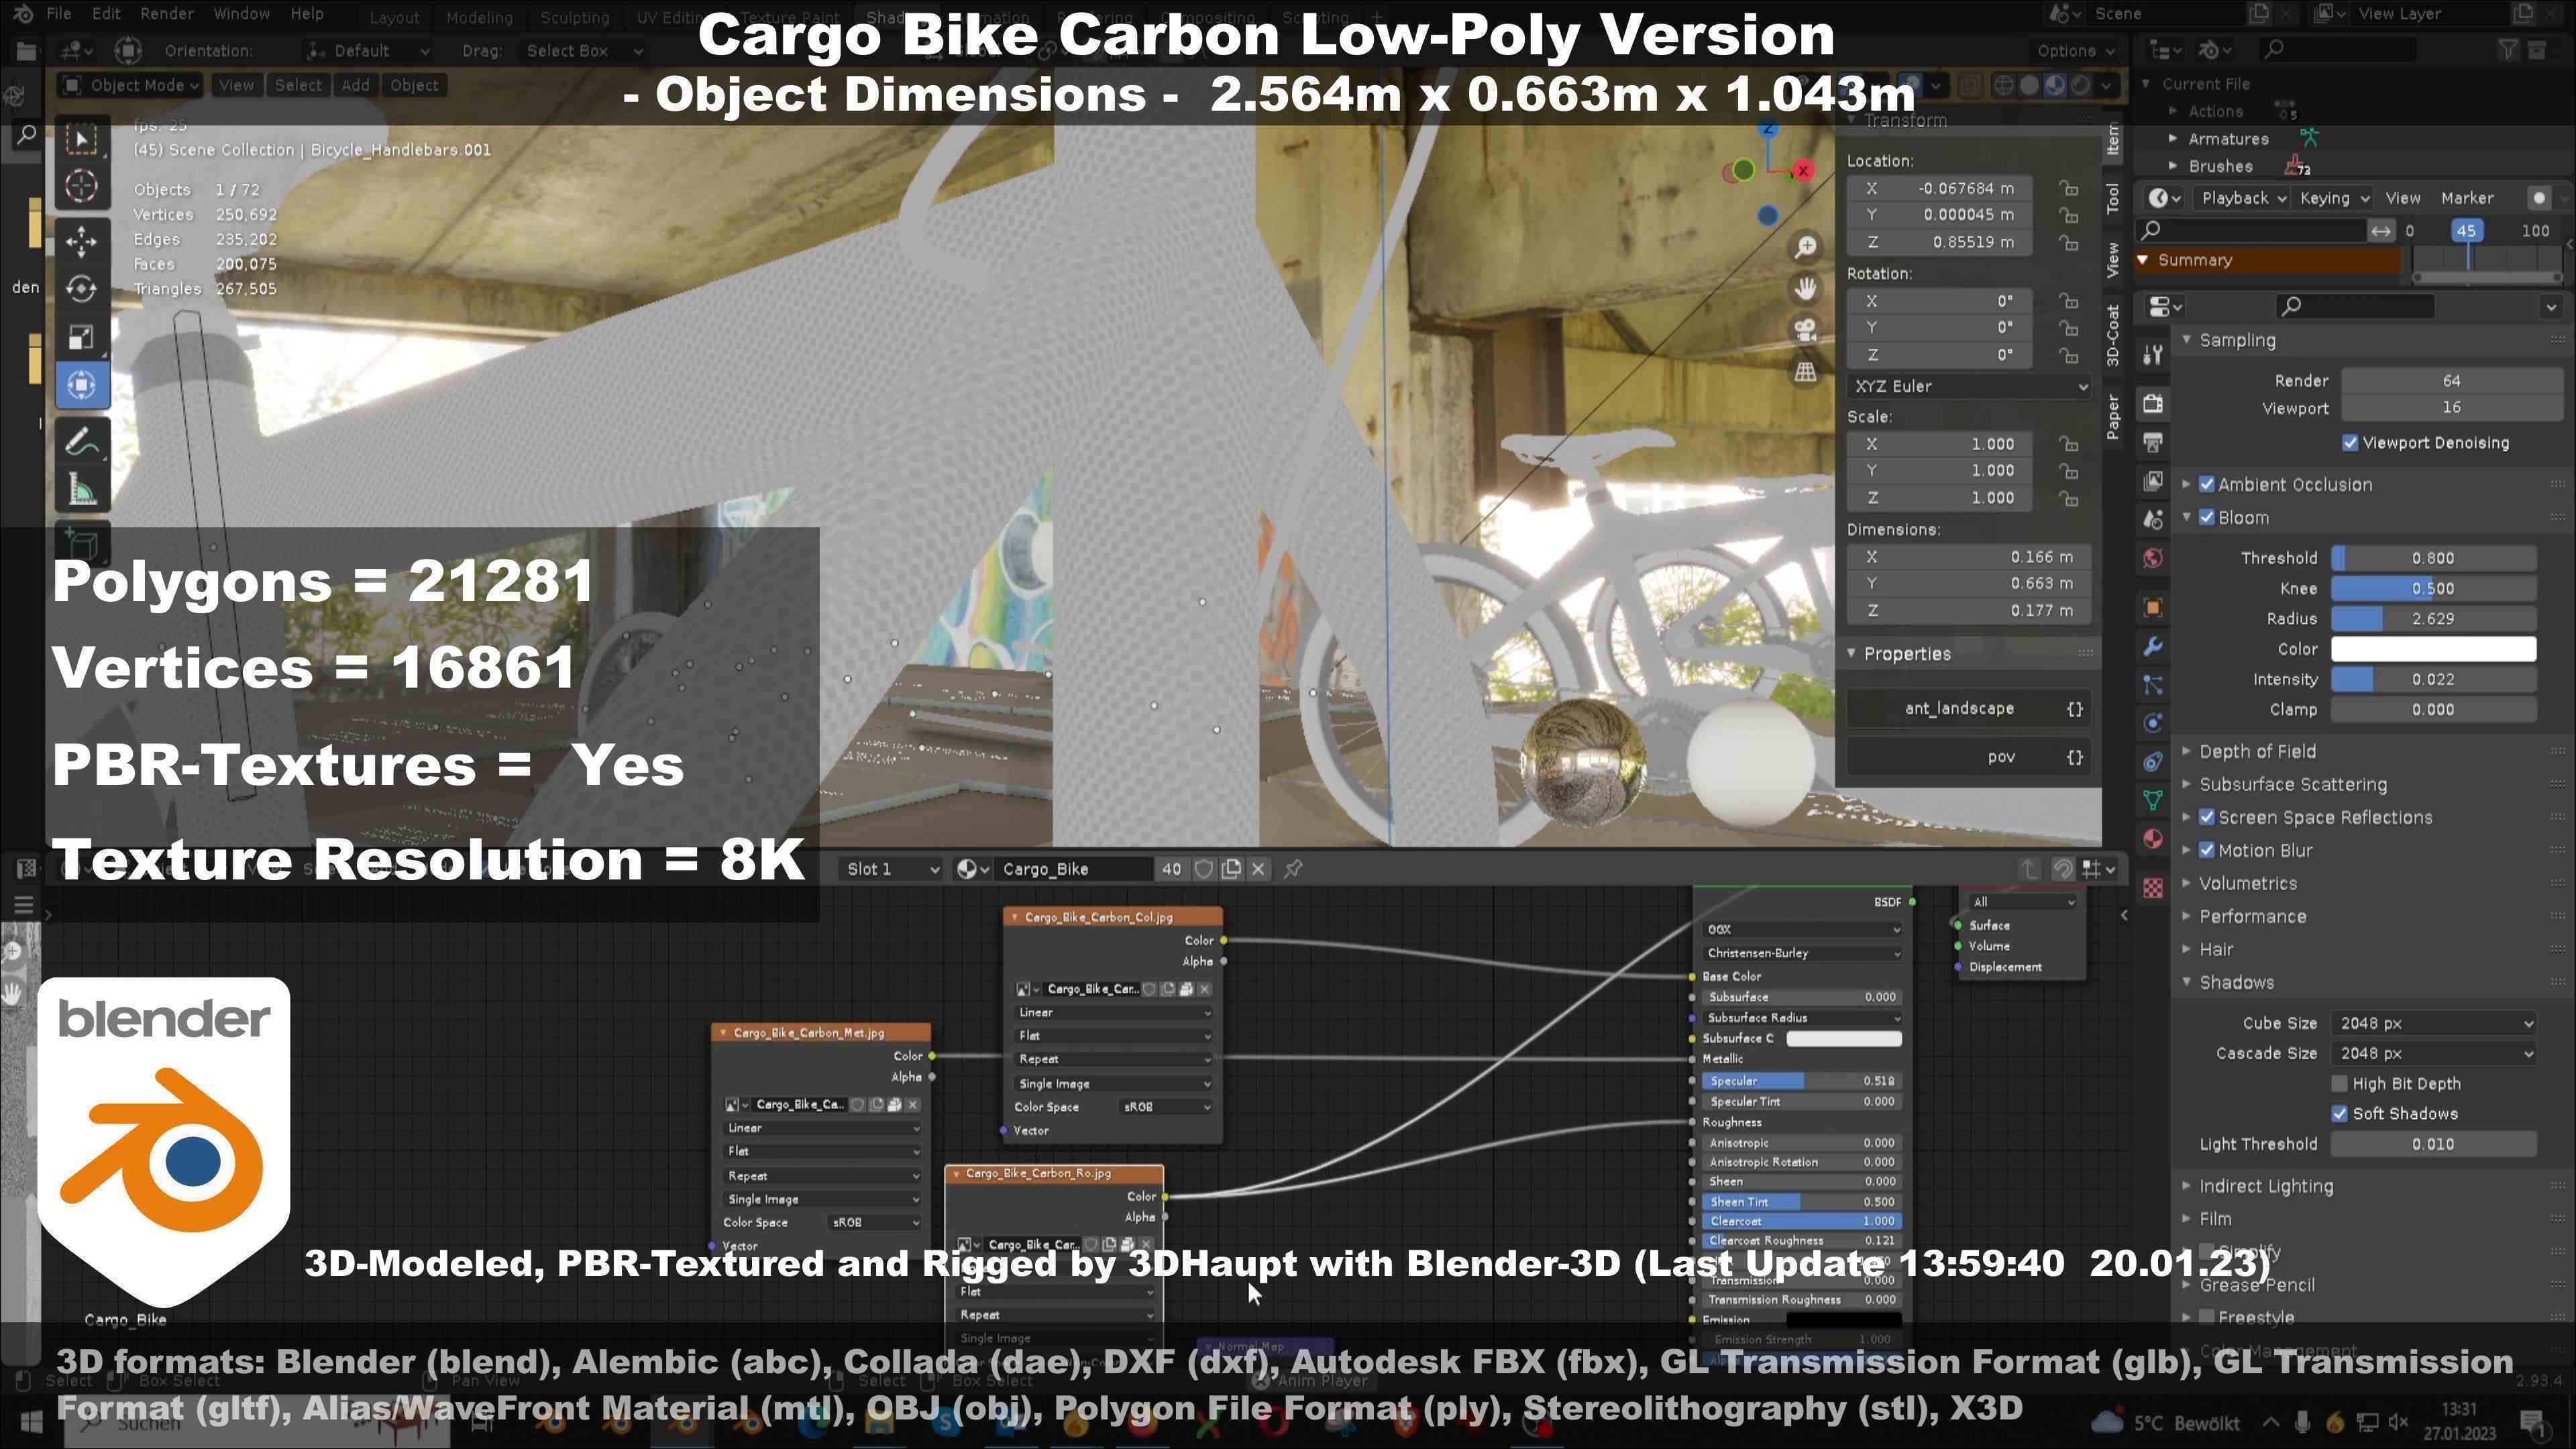Activate the 3D Cursor tool

click(x=82, y=186)
